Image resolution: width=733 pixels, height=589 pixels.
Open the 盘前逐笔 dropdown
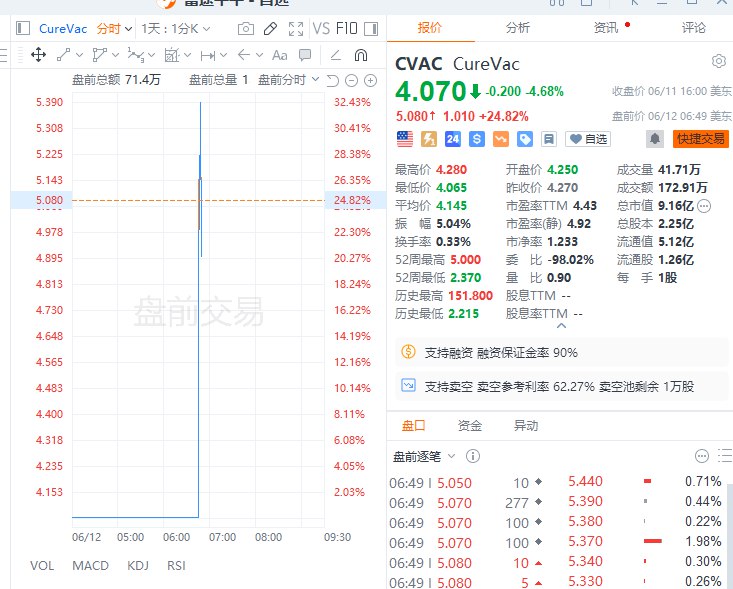click(x=424, y=456)
